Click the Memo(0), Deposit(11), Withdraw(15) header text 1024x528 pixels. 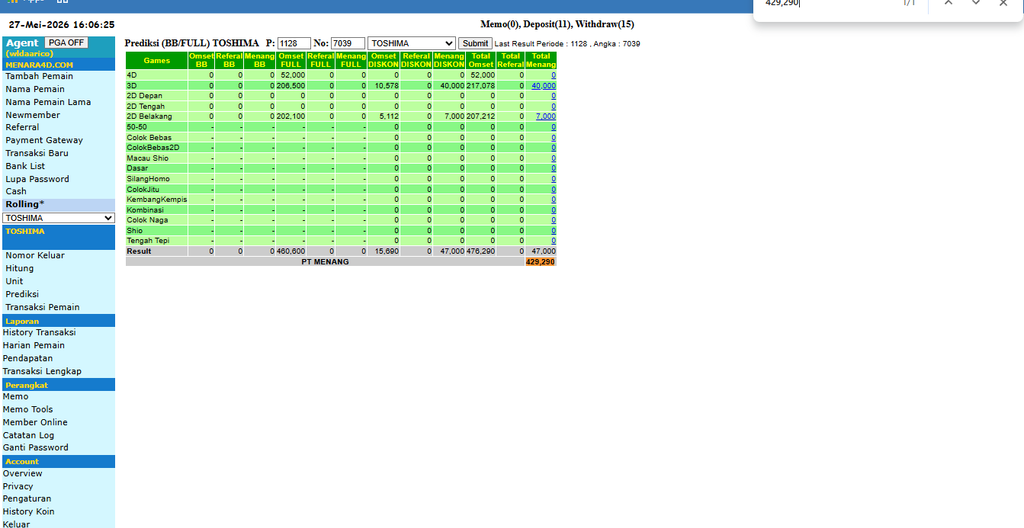(x=557, y=24)
